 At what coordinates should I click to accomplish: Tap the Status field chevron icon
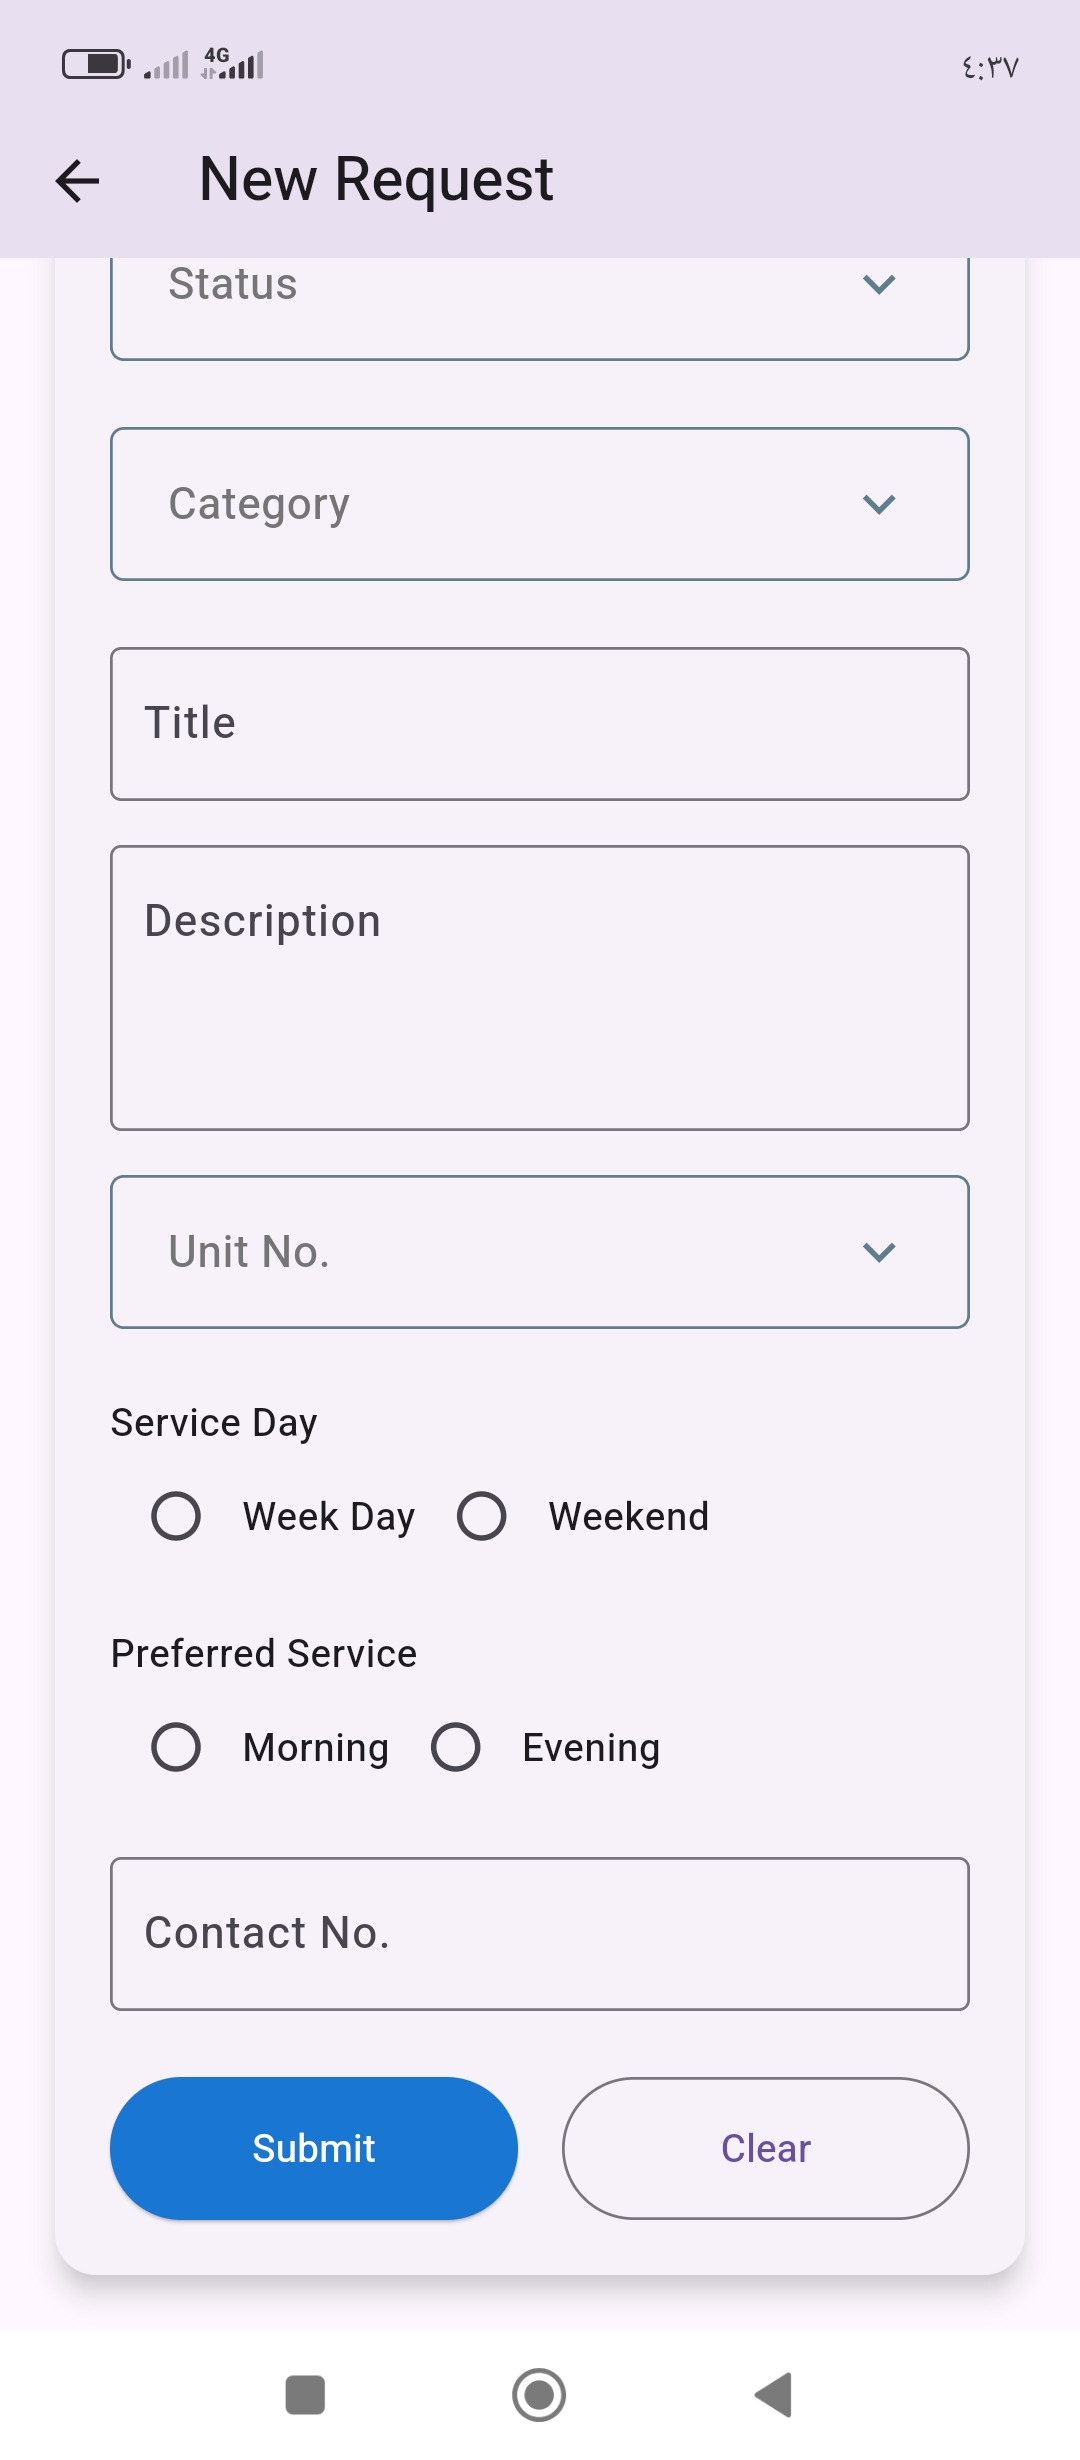[878, 285]
